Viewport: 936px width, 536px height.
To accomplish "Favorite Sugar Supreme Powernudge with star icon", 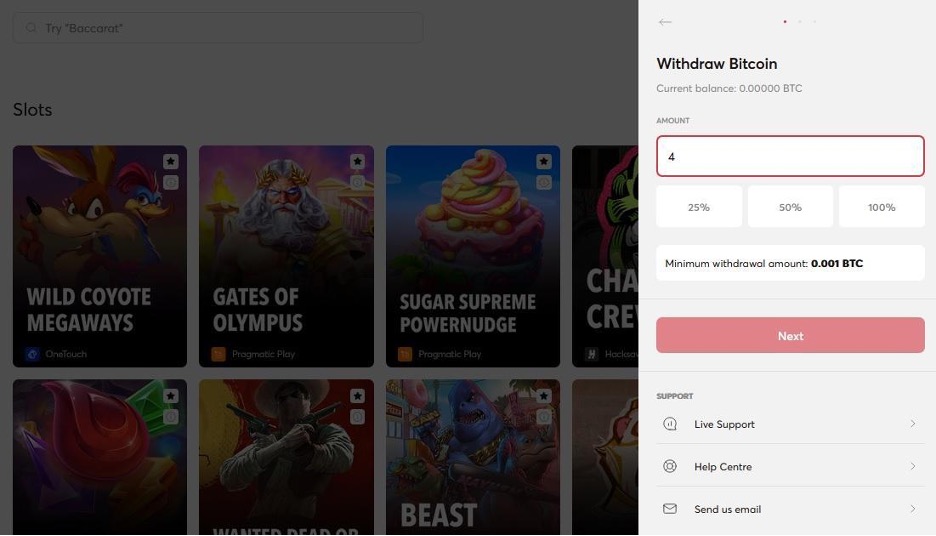I will (x=544, y=161).
